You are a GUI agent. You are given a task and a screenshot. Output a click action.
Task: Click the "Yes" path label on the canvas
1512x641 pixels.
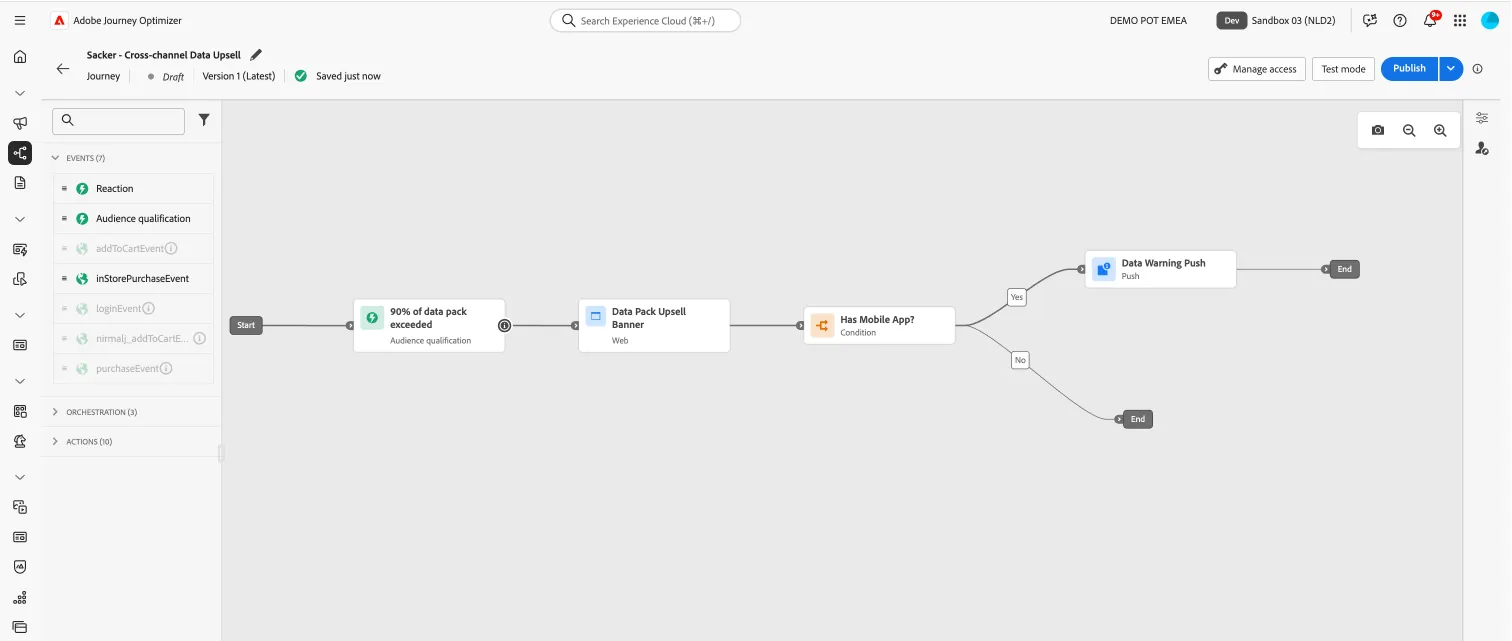point(1017,297)
